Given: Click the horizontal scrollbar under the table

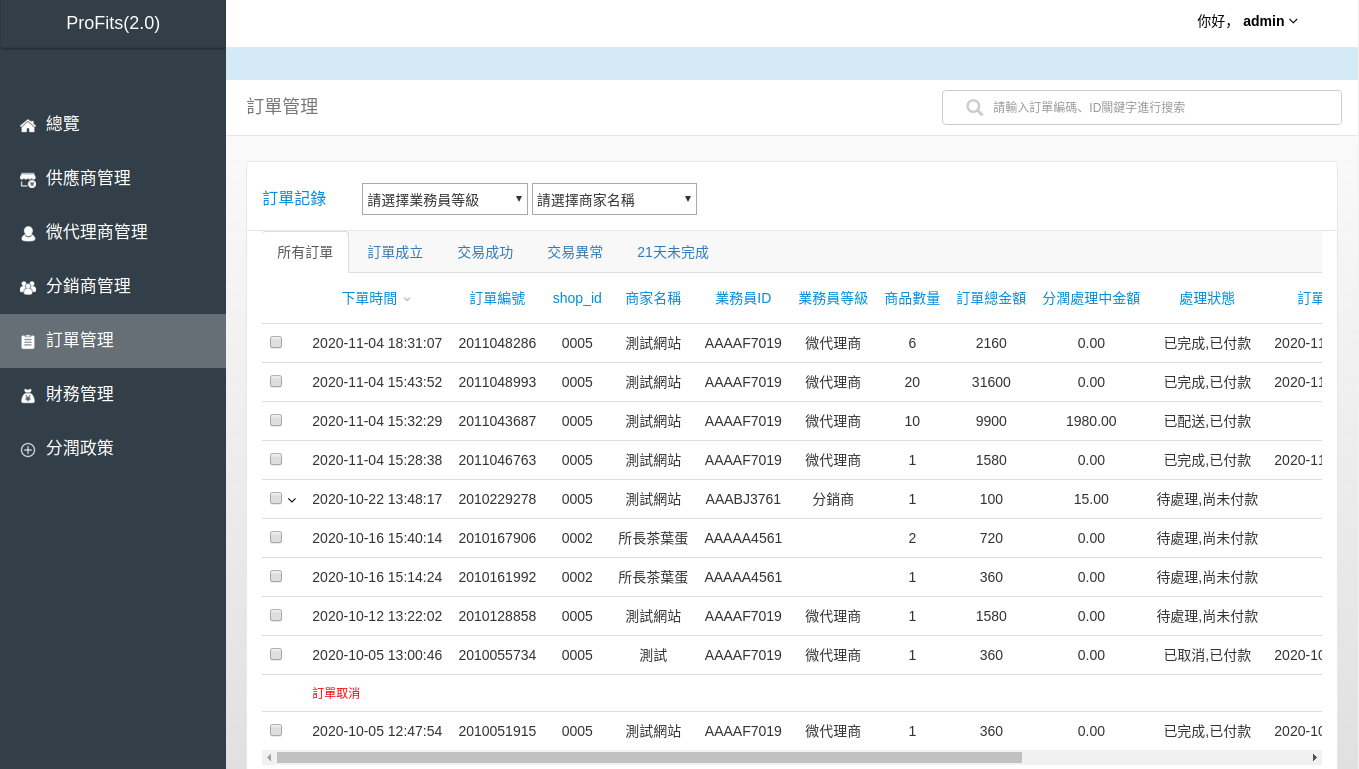Looking at the screenshot, I should 649,757.
